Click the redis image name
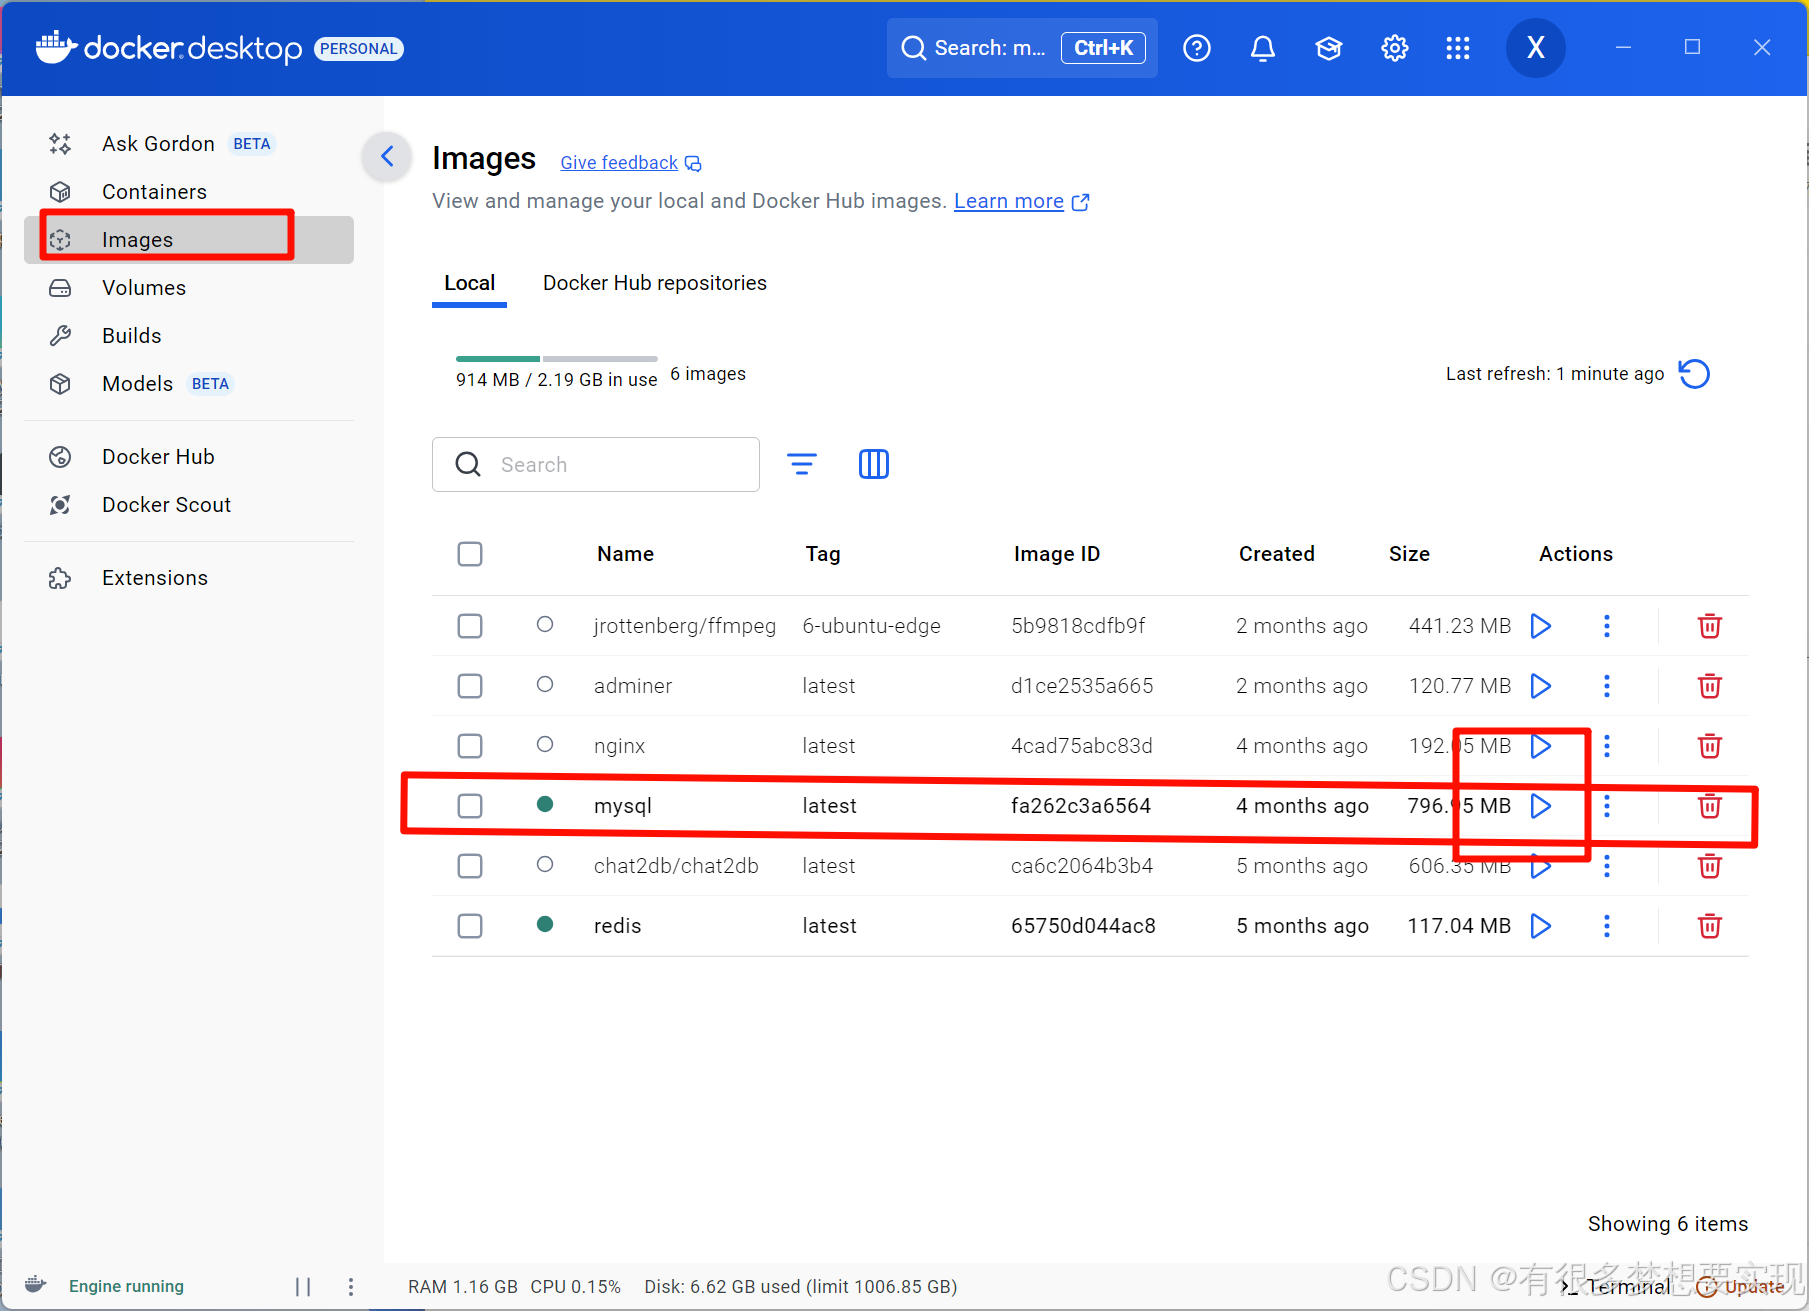The height and width of the screenshot is (1311, 1809). click(617, 926)
